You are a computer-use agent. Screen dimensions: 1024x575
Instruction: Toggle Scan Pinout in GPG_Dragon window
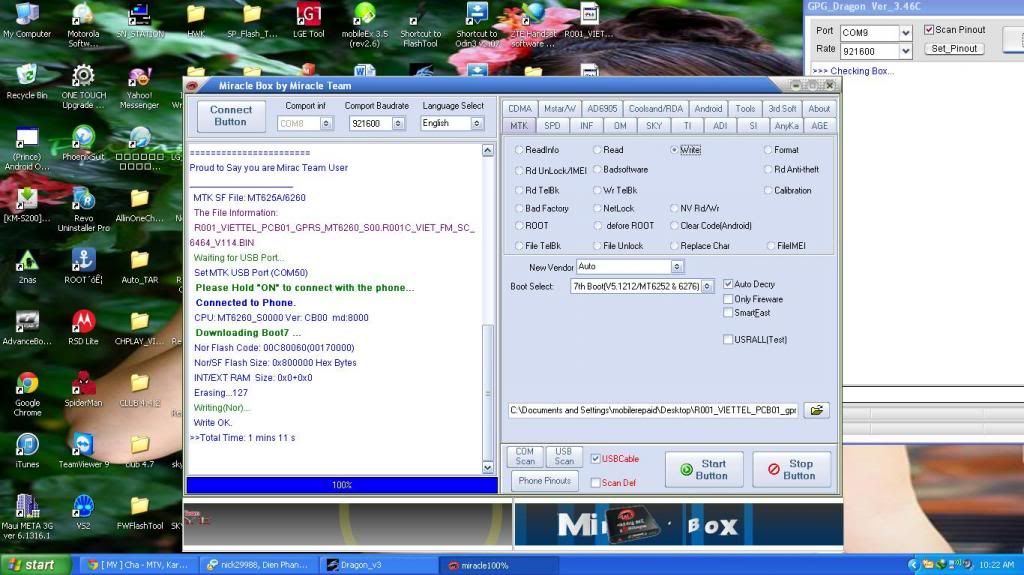pos(929,29)
